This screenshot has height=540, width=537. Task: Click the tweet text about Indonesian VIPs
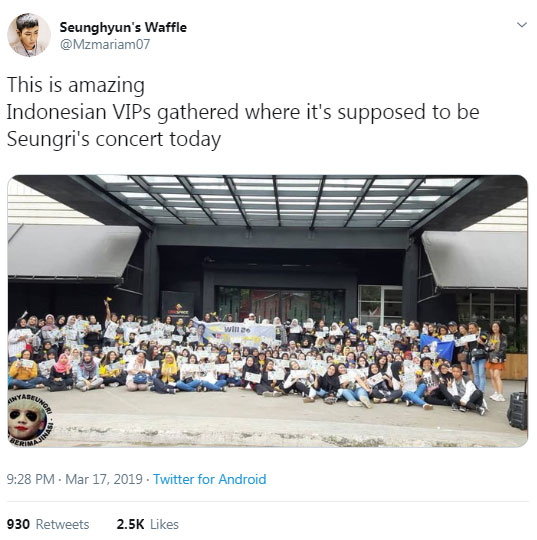tap(243, 112)
